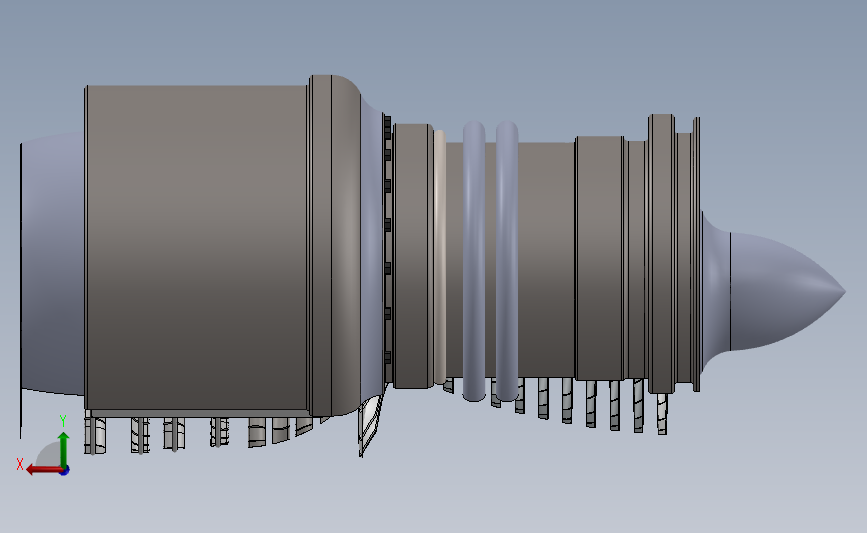Click the blue Z axis dot of the triad

(x=65, y=471)
